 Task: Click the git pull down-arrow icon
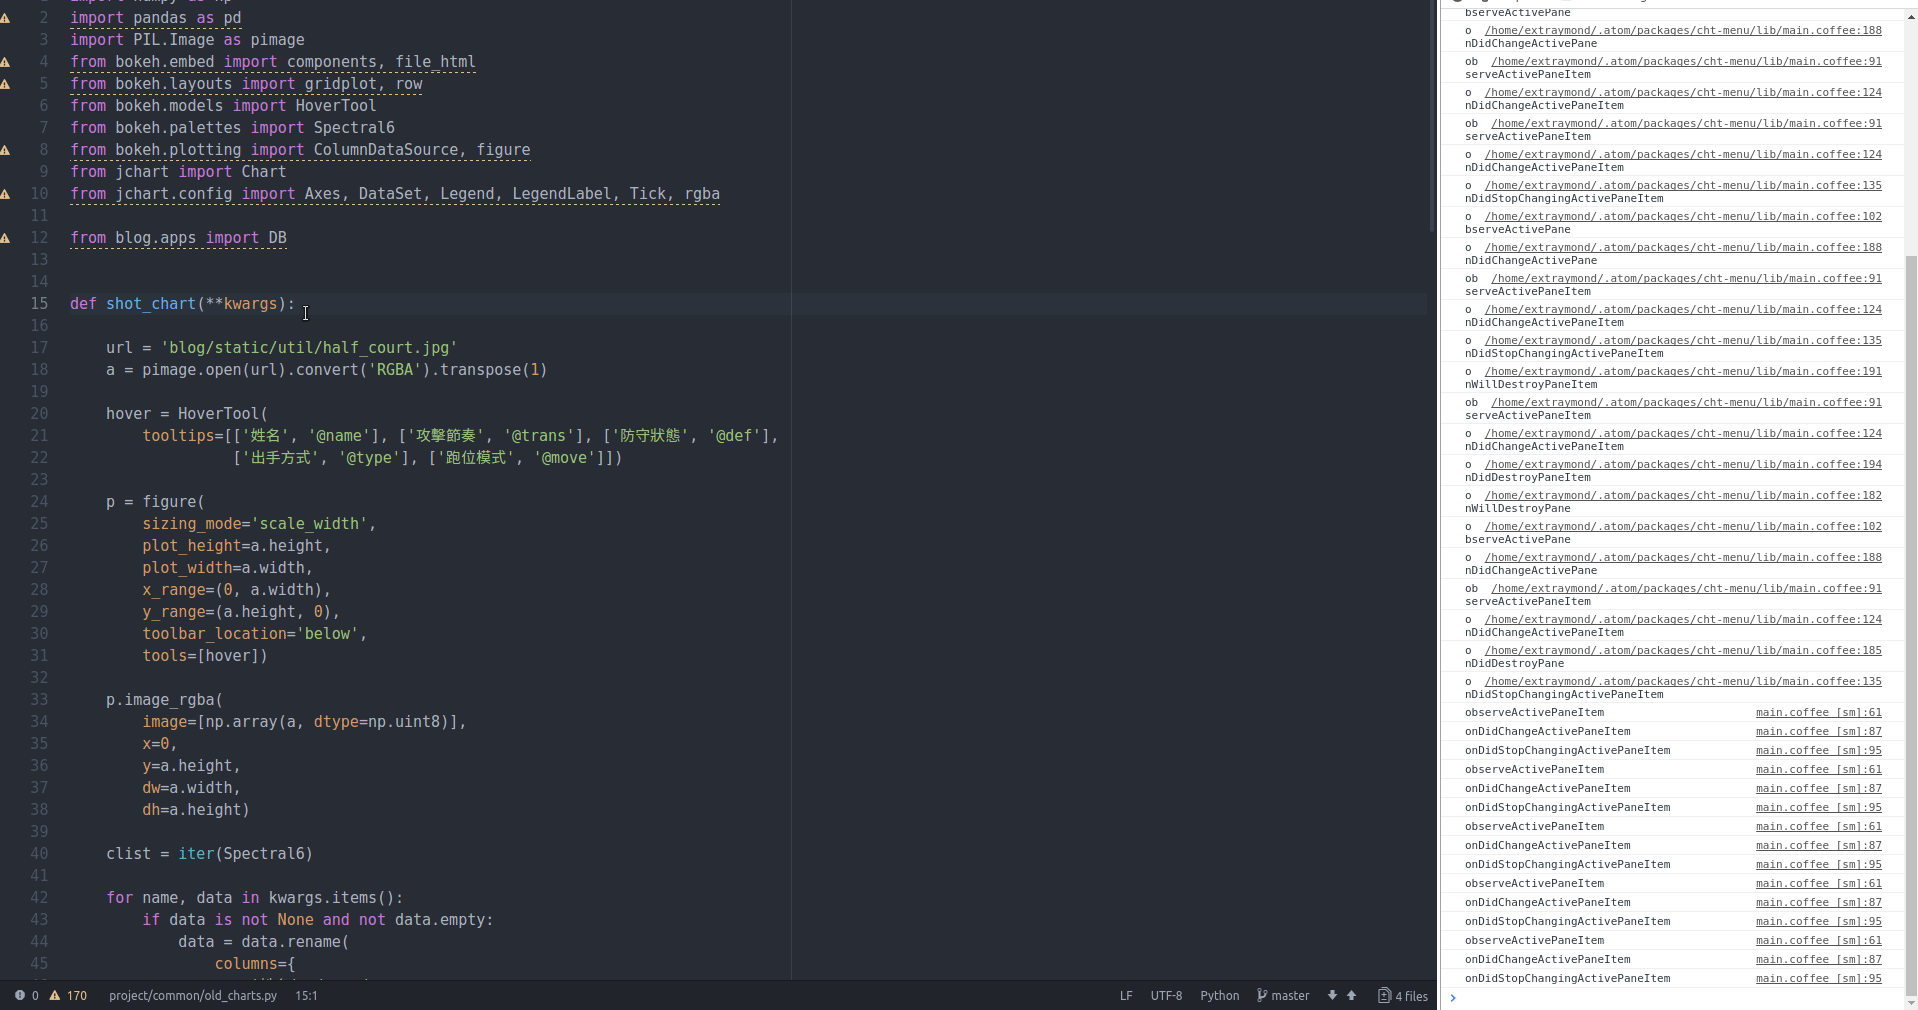click(1330, 995)
